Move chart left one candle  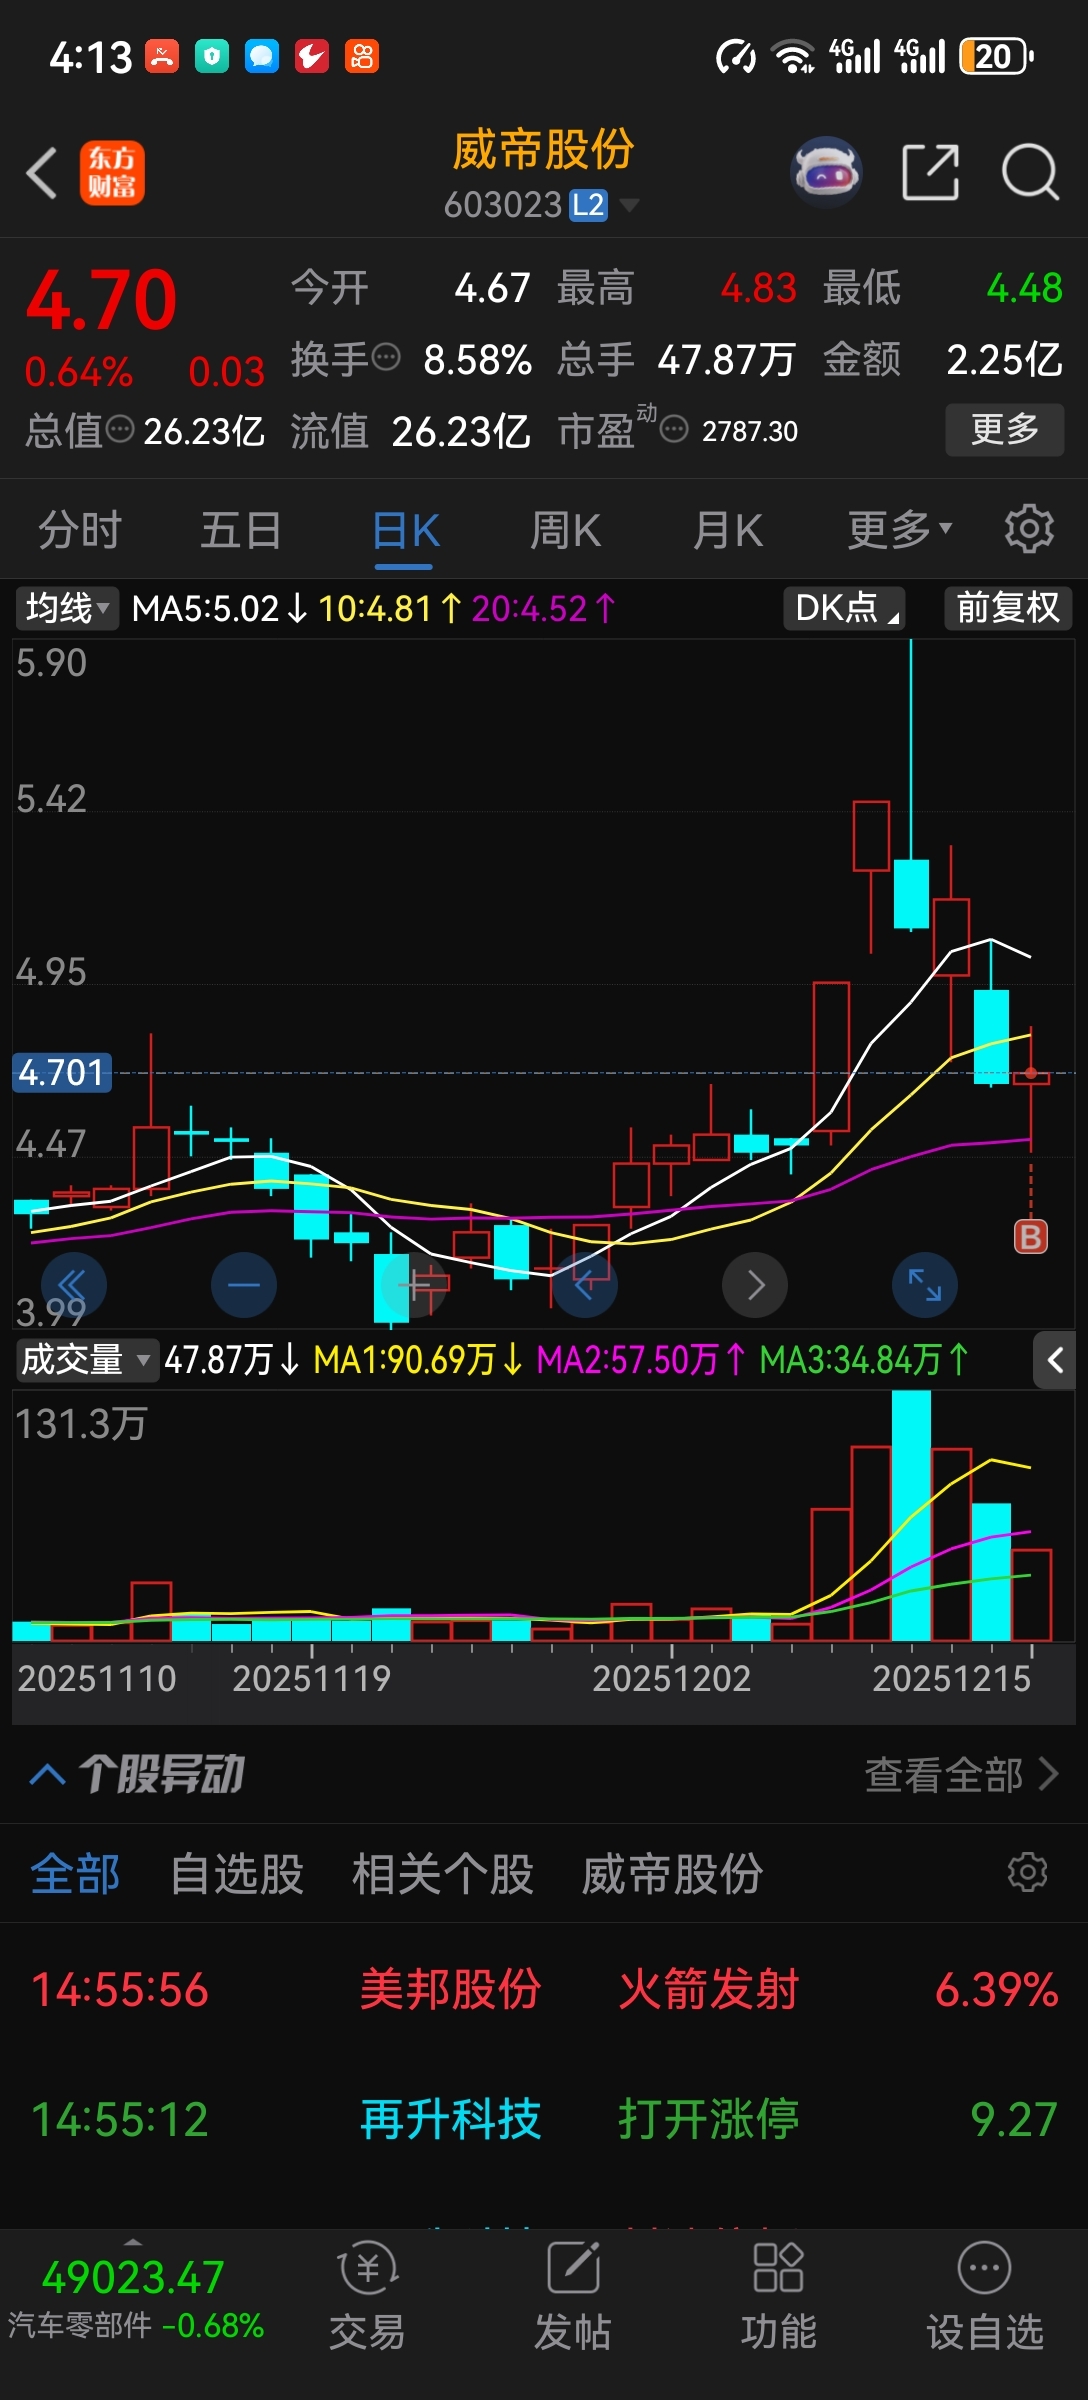tap(584, 1284)
